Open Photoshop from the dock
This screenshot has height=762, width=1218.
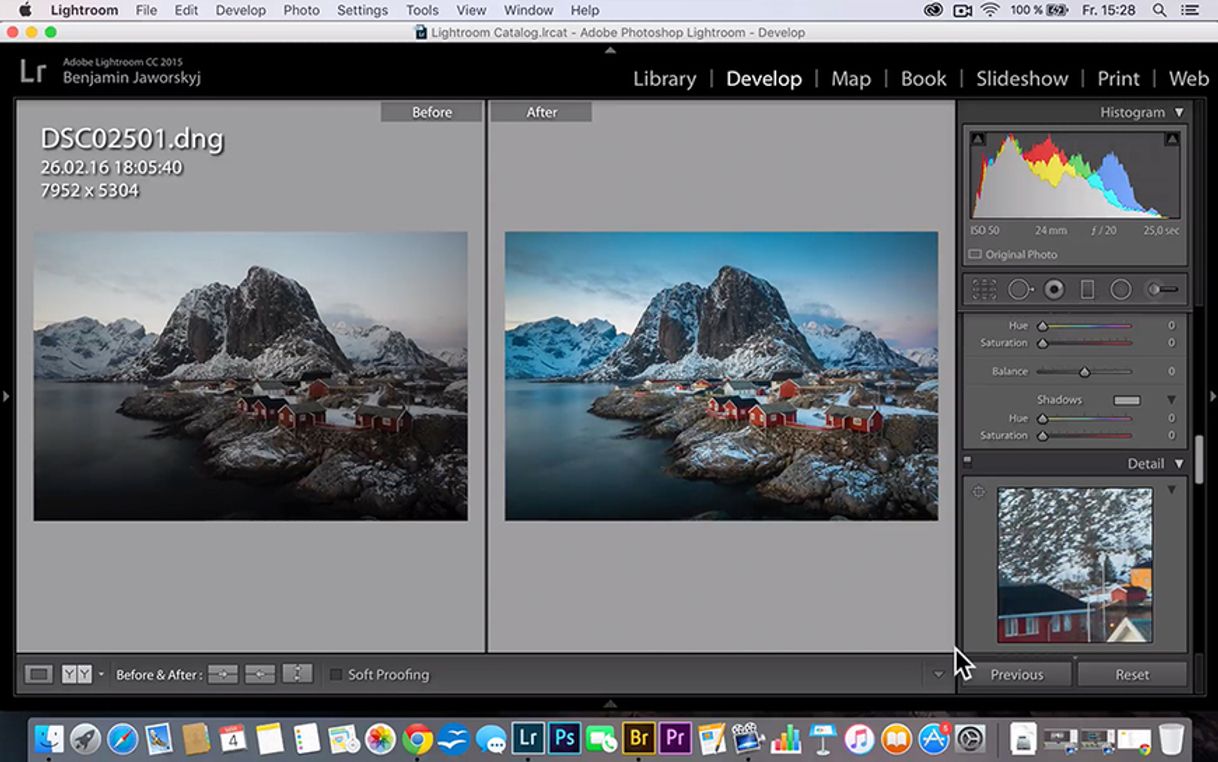(565, 739)
